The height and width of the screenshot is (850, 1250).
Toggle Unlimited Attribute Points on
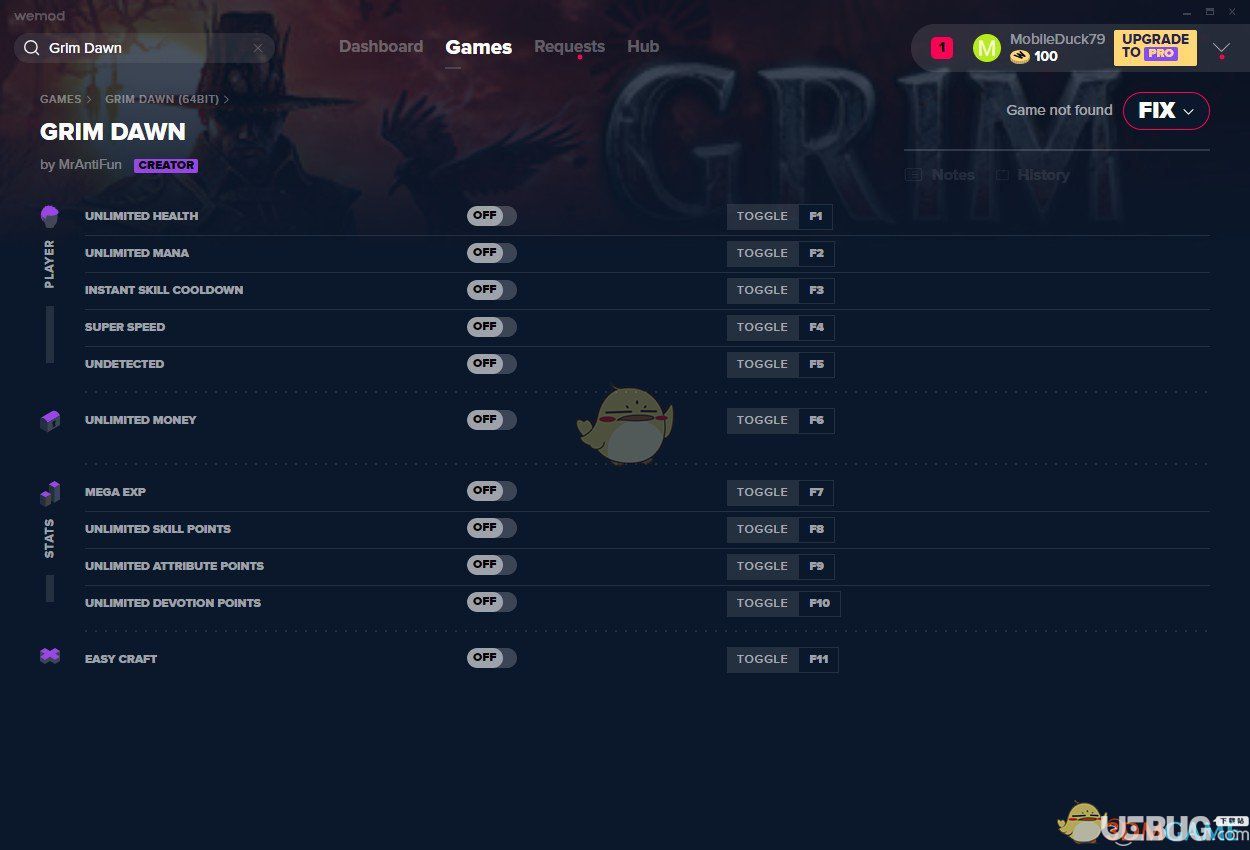[x=492, y=565]
